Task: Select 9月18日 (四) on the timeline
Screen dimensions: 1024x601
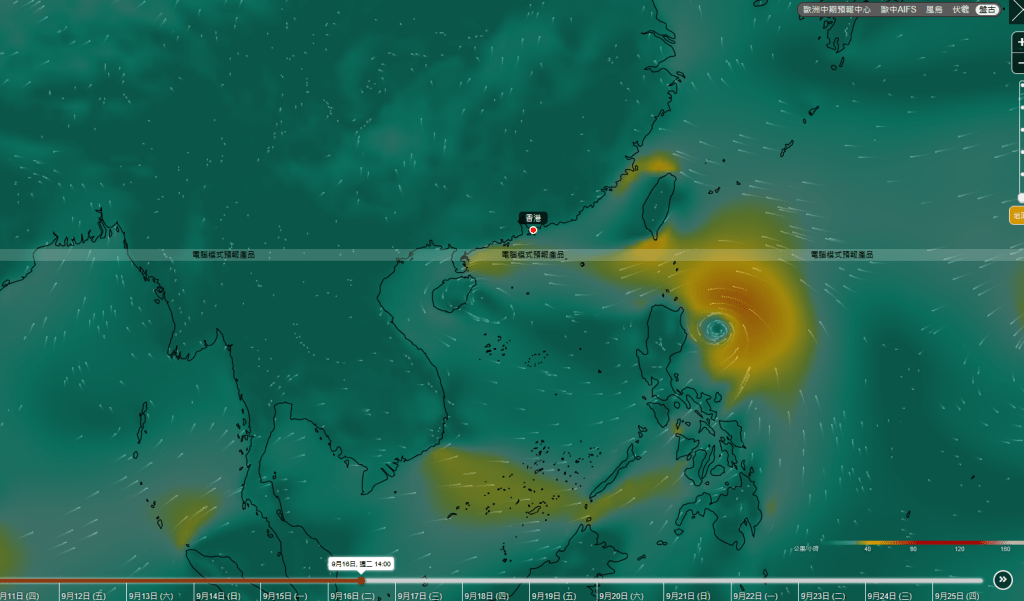Action: (487, 595)
